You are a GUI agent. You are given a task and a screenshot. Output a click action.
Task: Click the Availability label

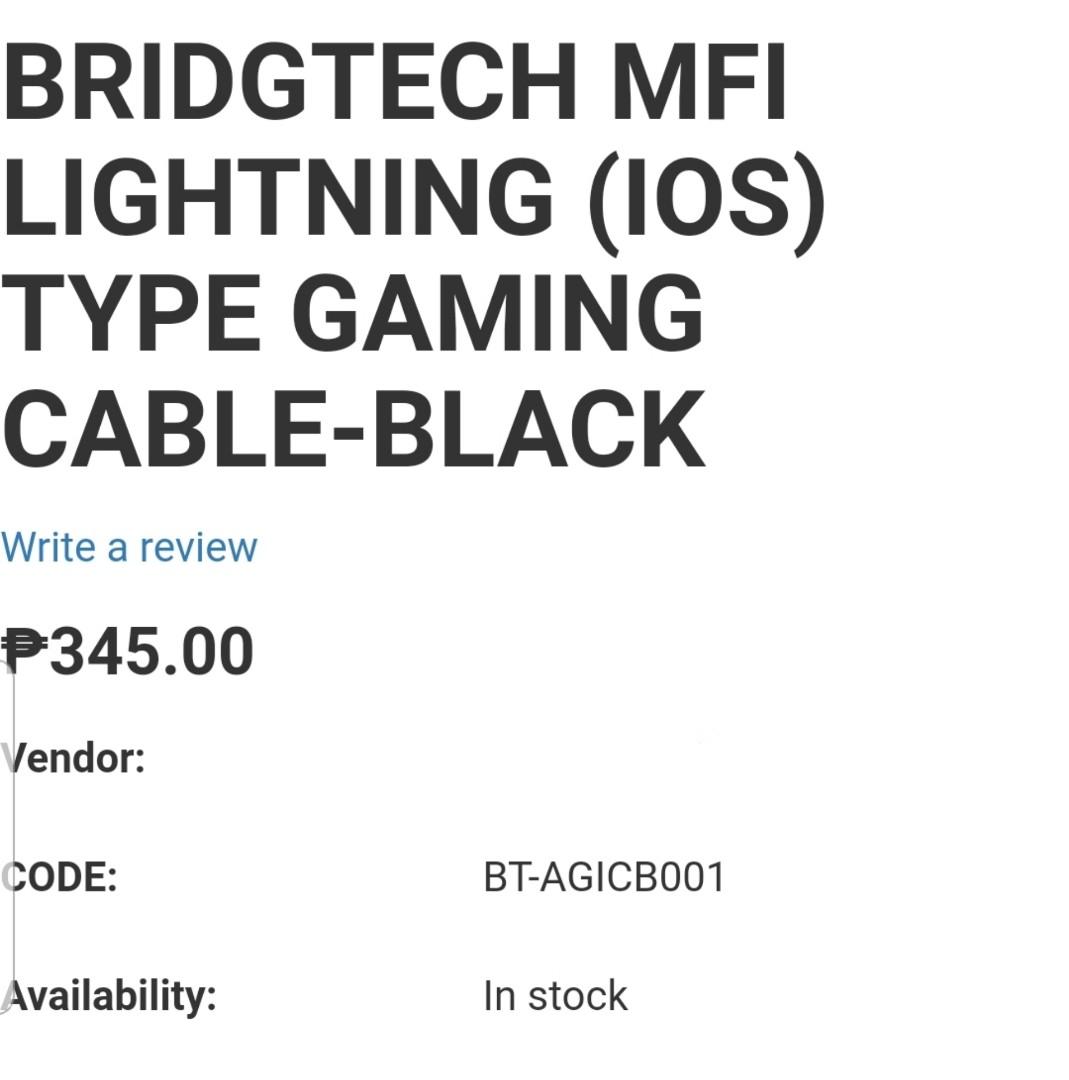click(x=112, y=994)
